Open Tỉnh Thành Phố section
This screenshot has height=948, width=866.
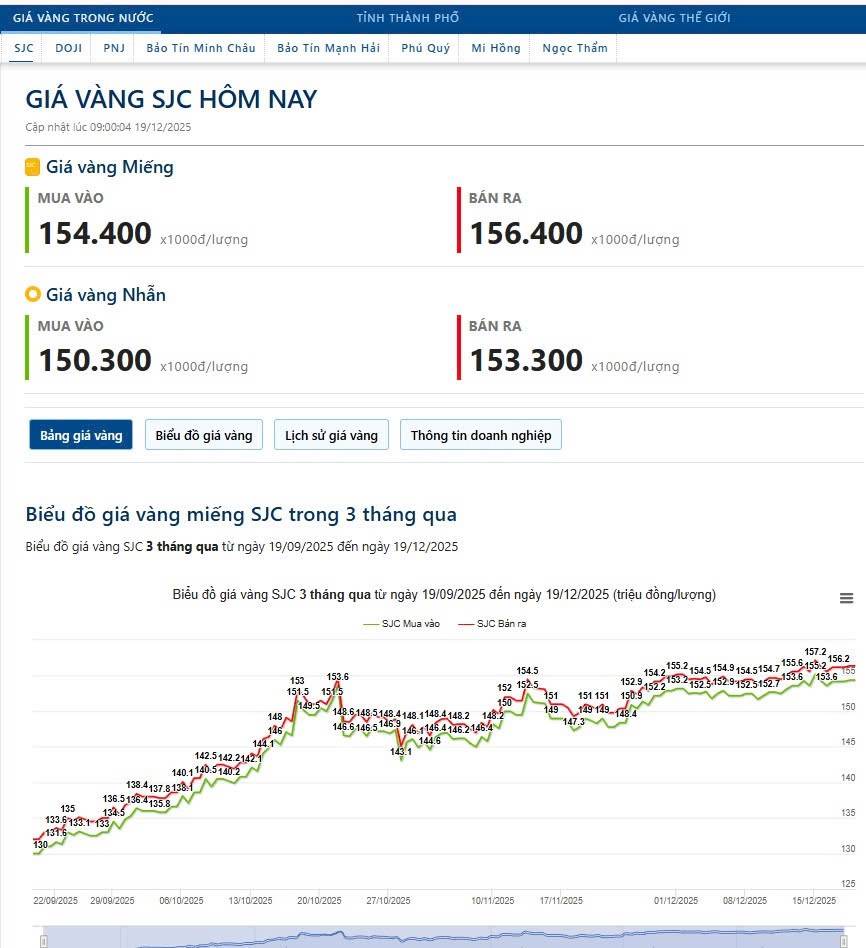408,18
